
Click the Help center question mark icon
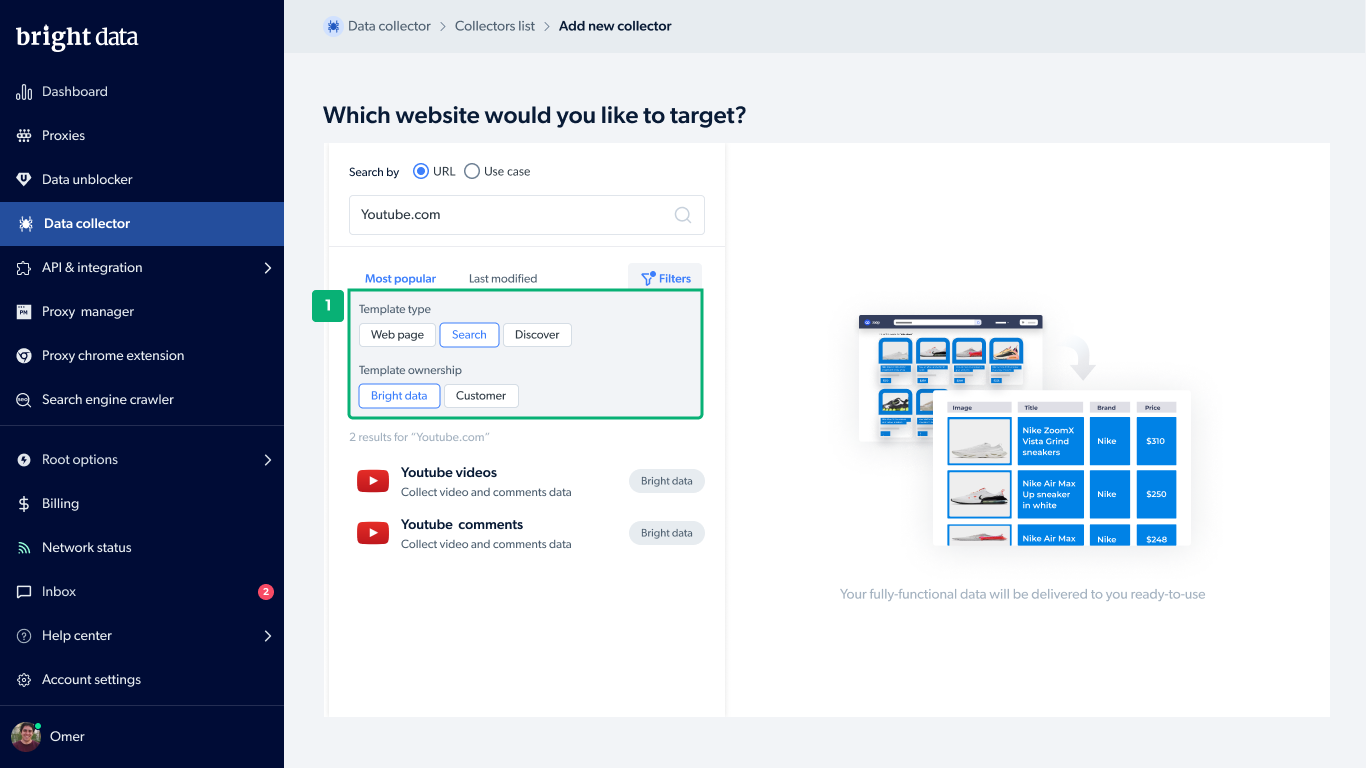pyautogui.click(x=24, y=636)
